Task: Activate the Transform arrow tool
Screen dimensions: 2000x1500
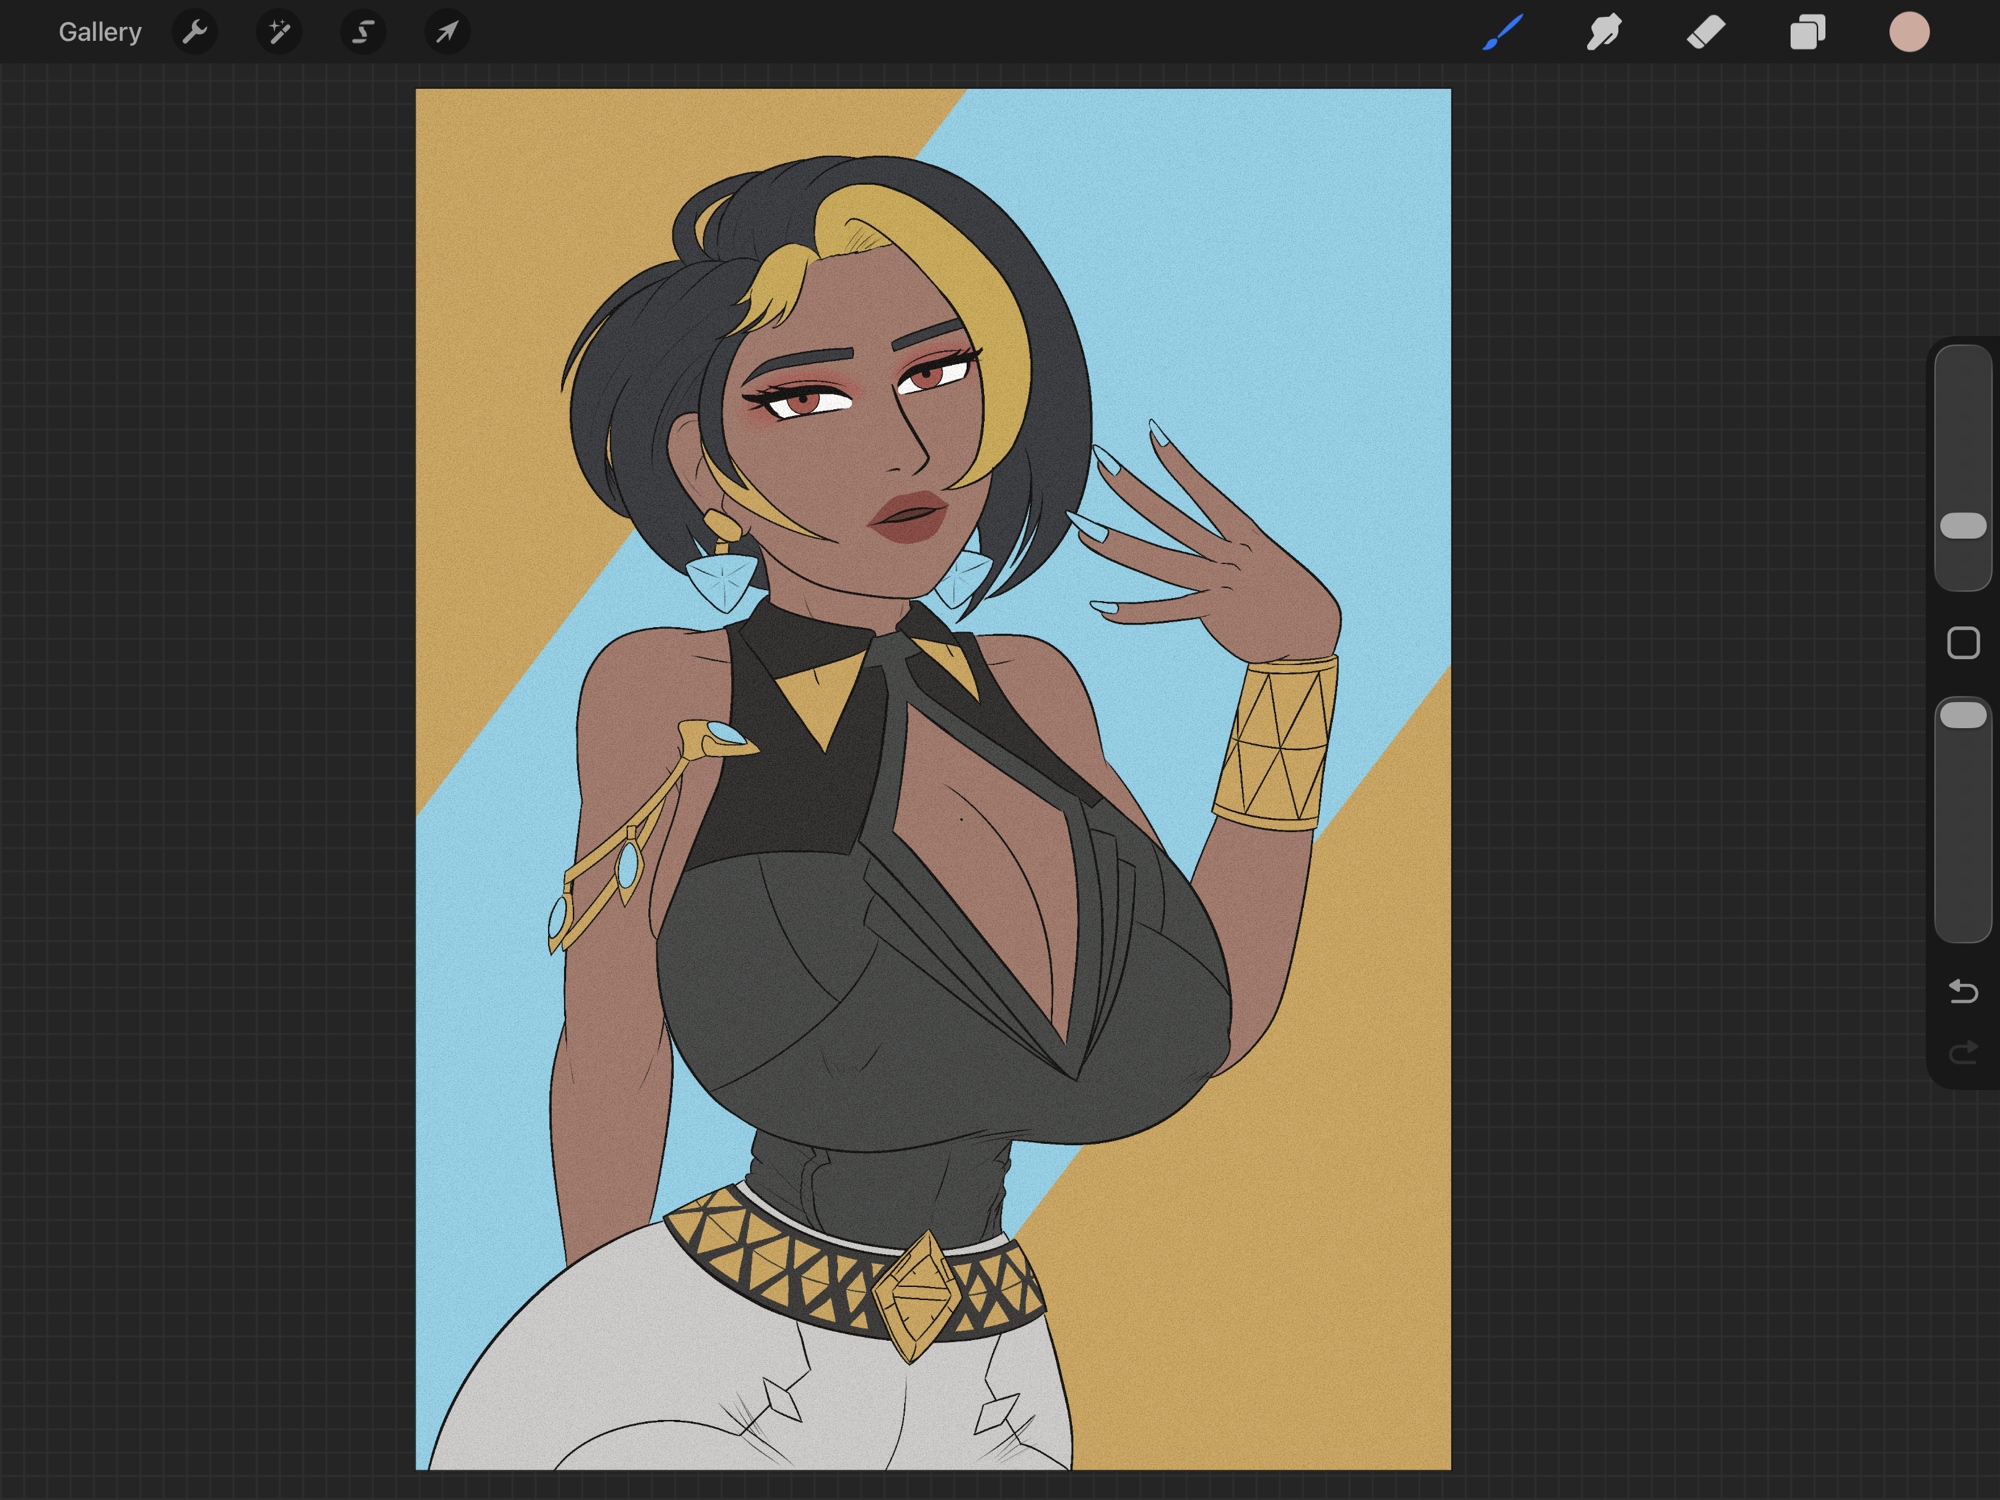Action: point(447,32)
